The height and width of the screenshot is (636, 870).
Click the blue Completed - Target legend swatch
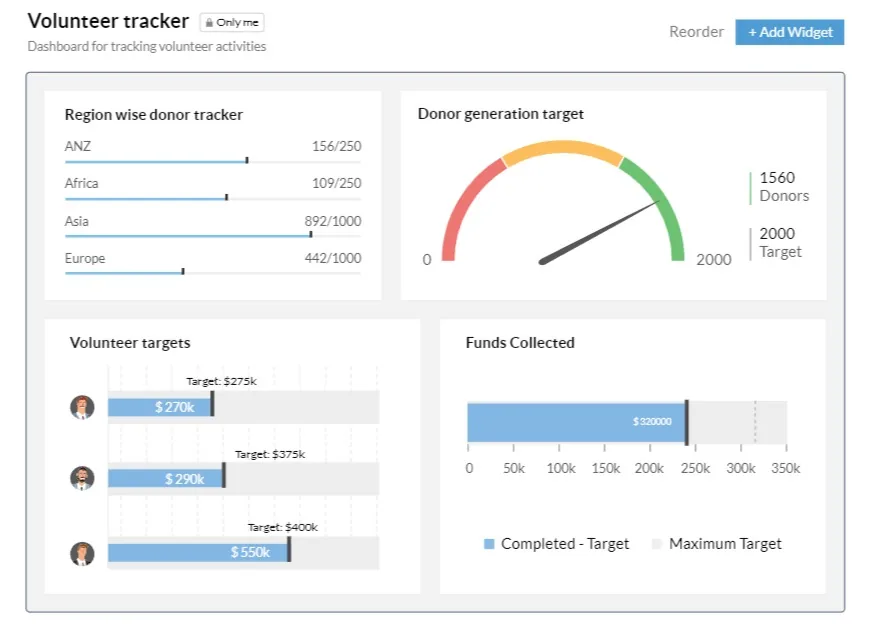tap(489, 544)
